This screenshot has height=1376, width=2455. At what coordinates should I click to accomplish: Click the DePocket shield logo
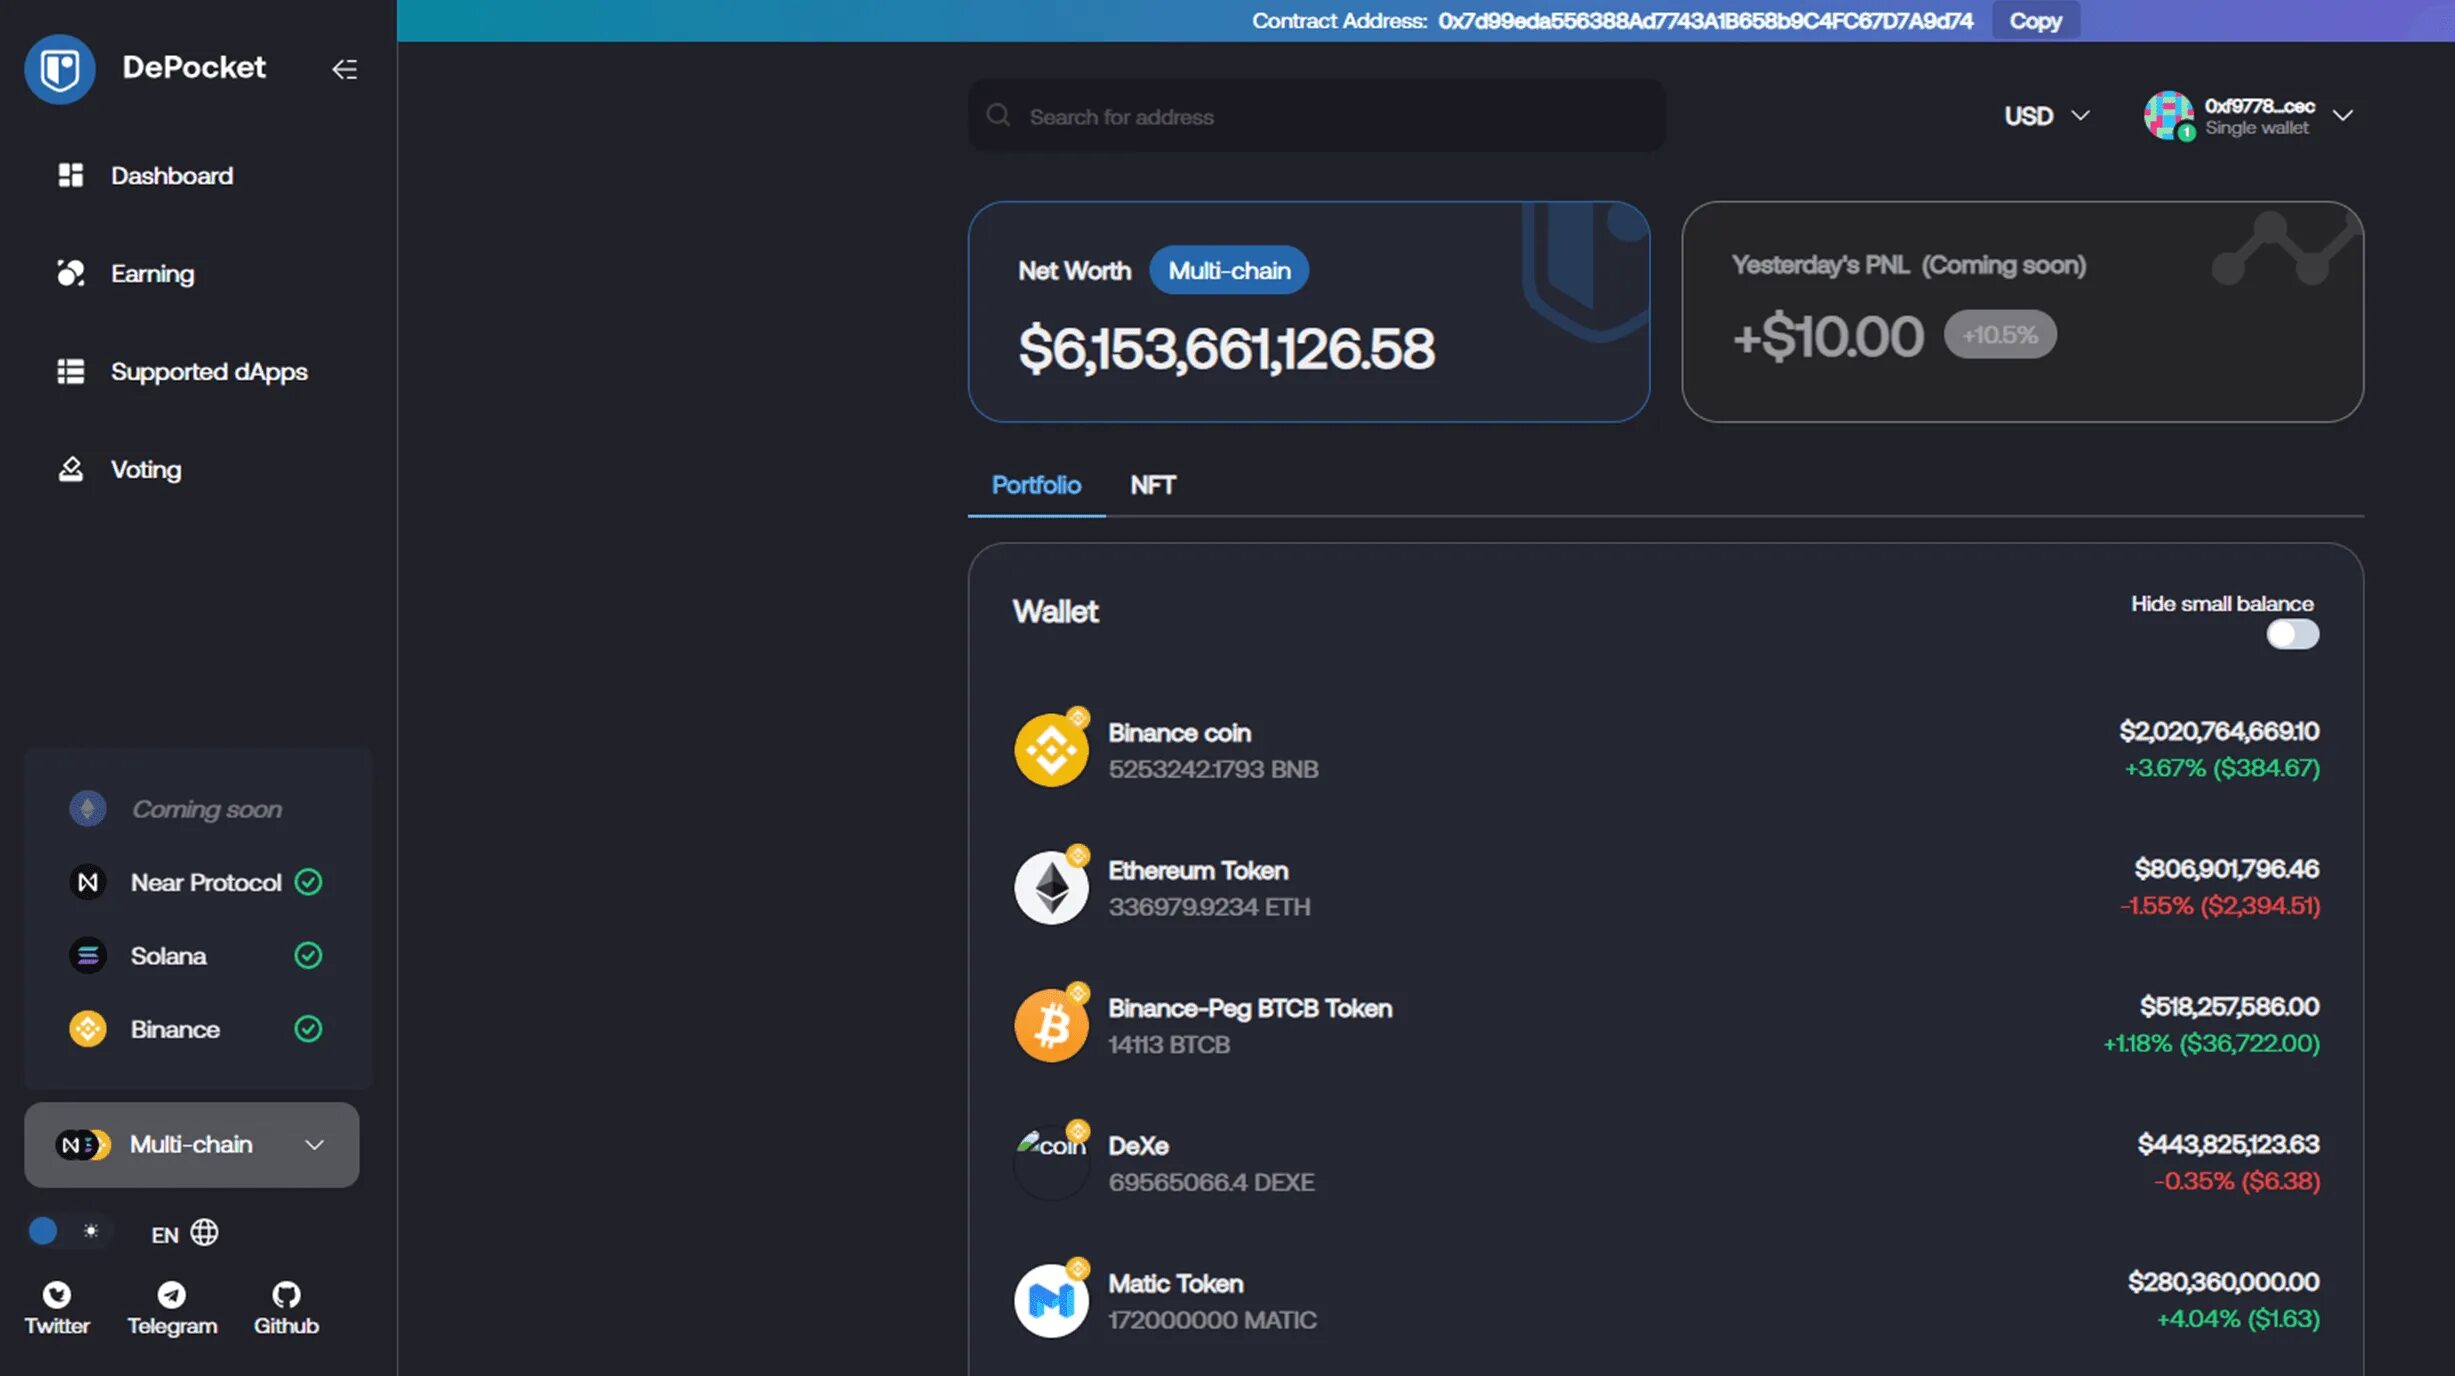(60, 69)
